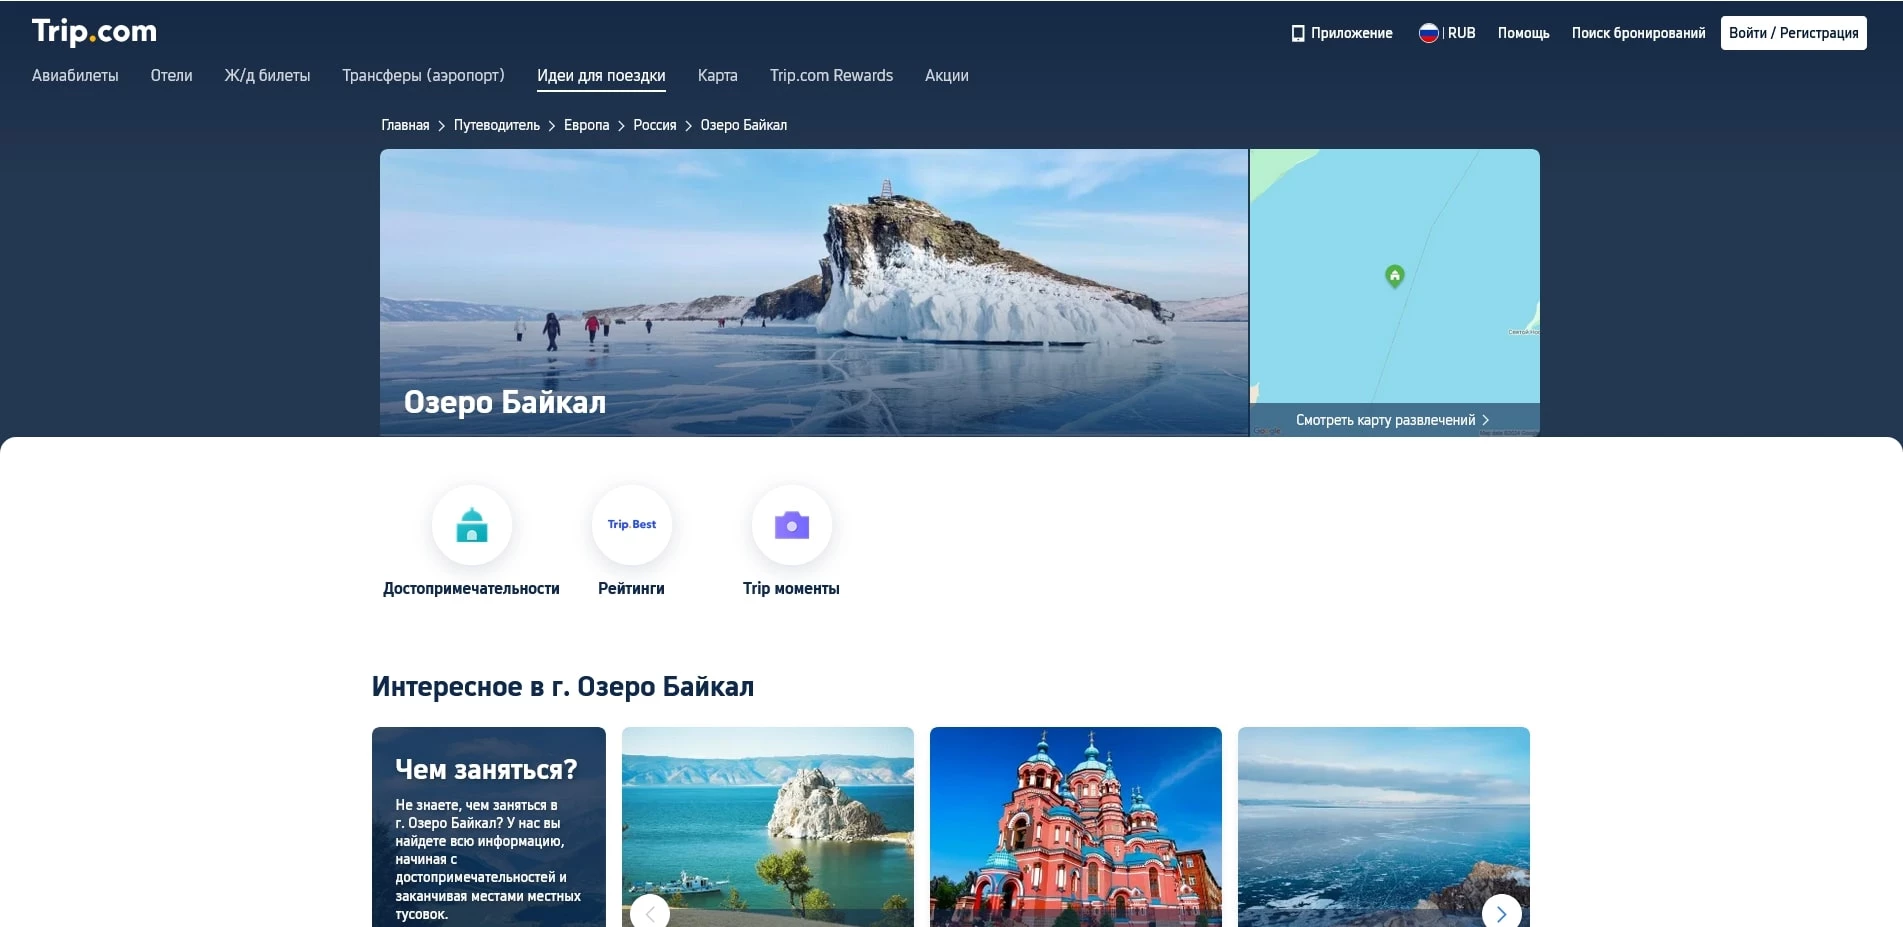Image resolution: width=1903 pixels, height=927 pixels.
Task: Open the RUB currency selector
Action: 1461,33
